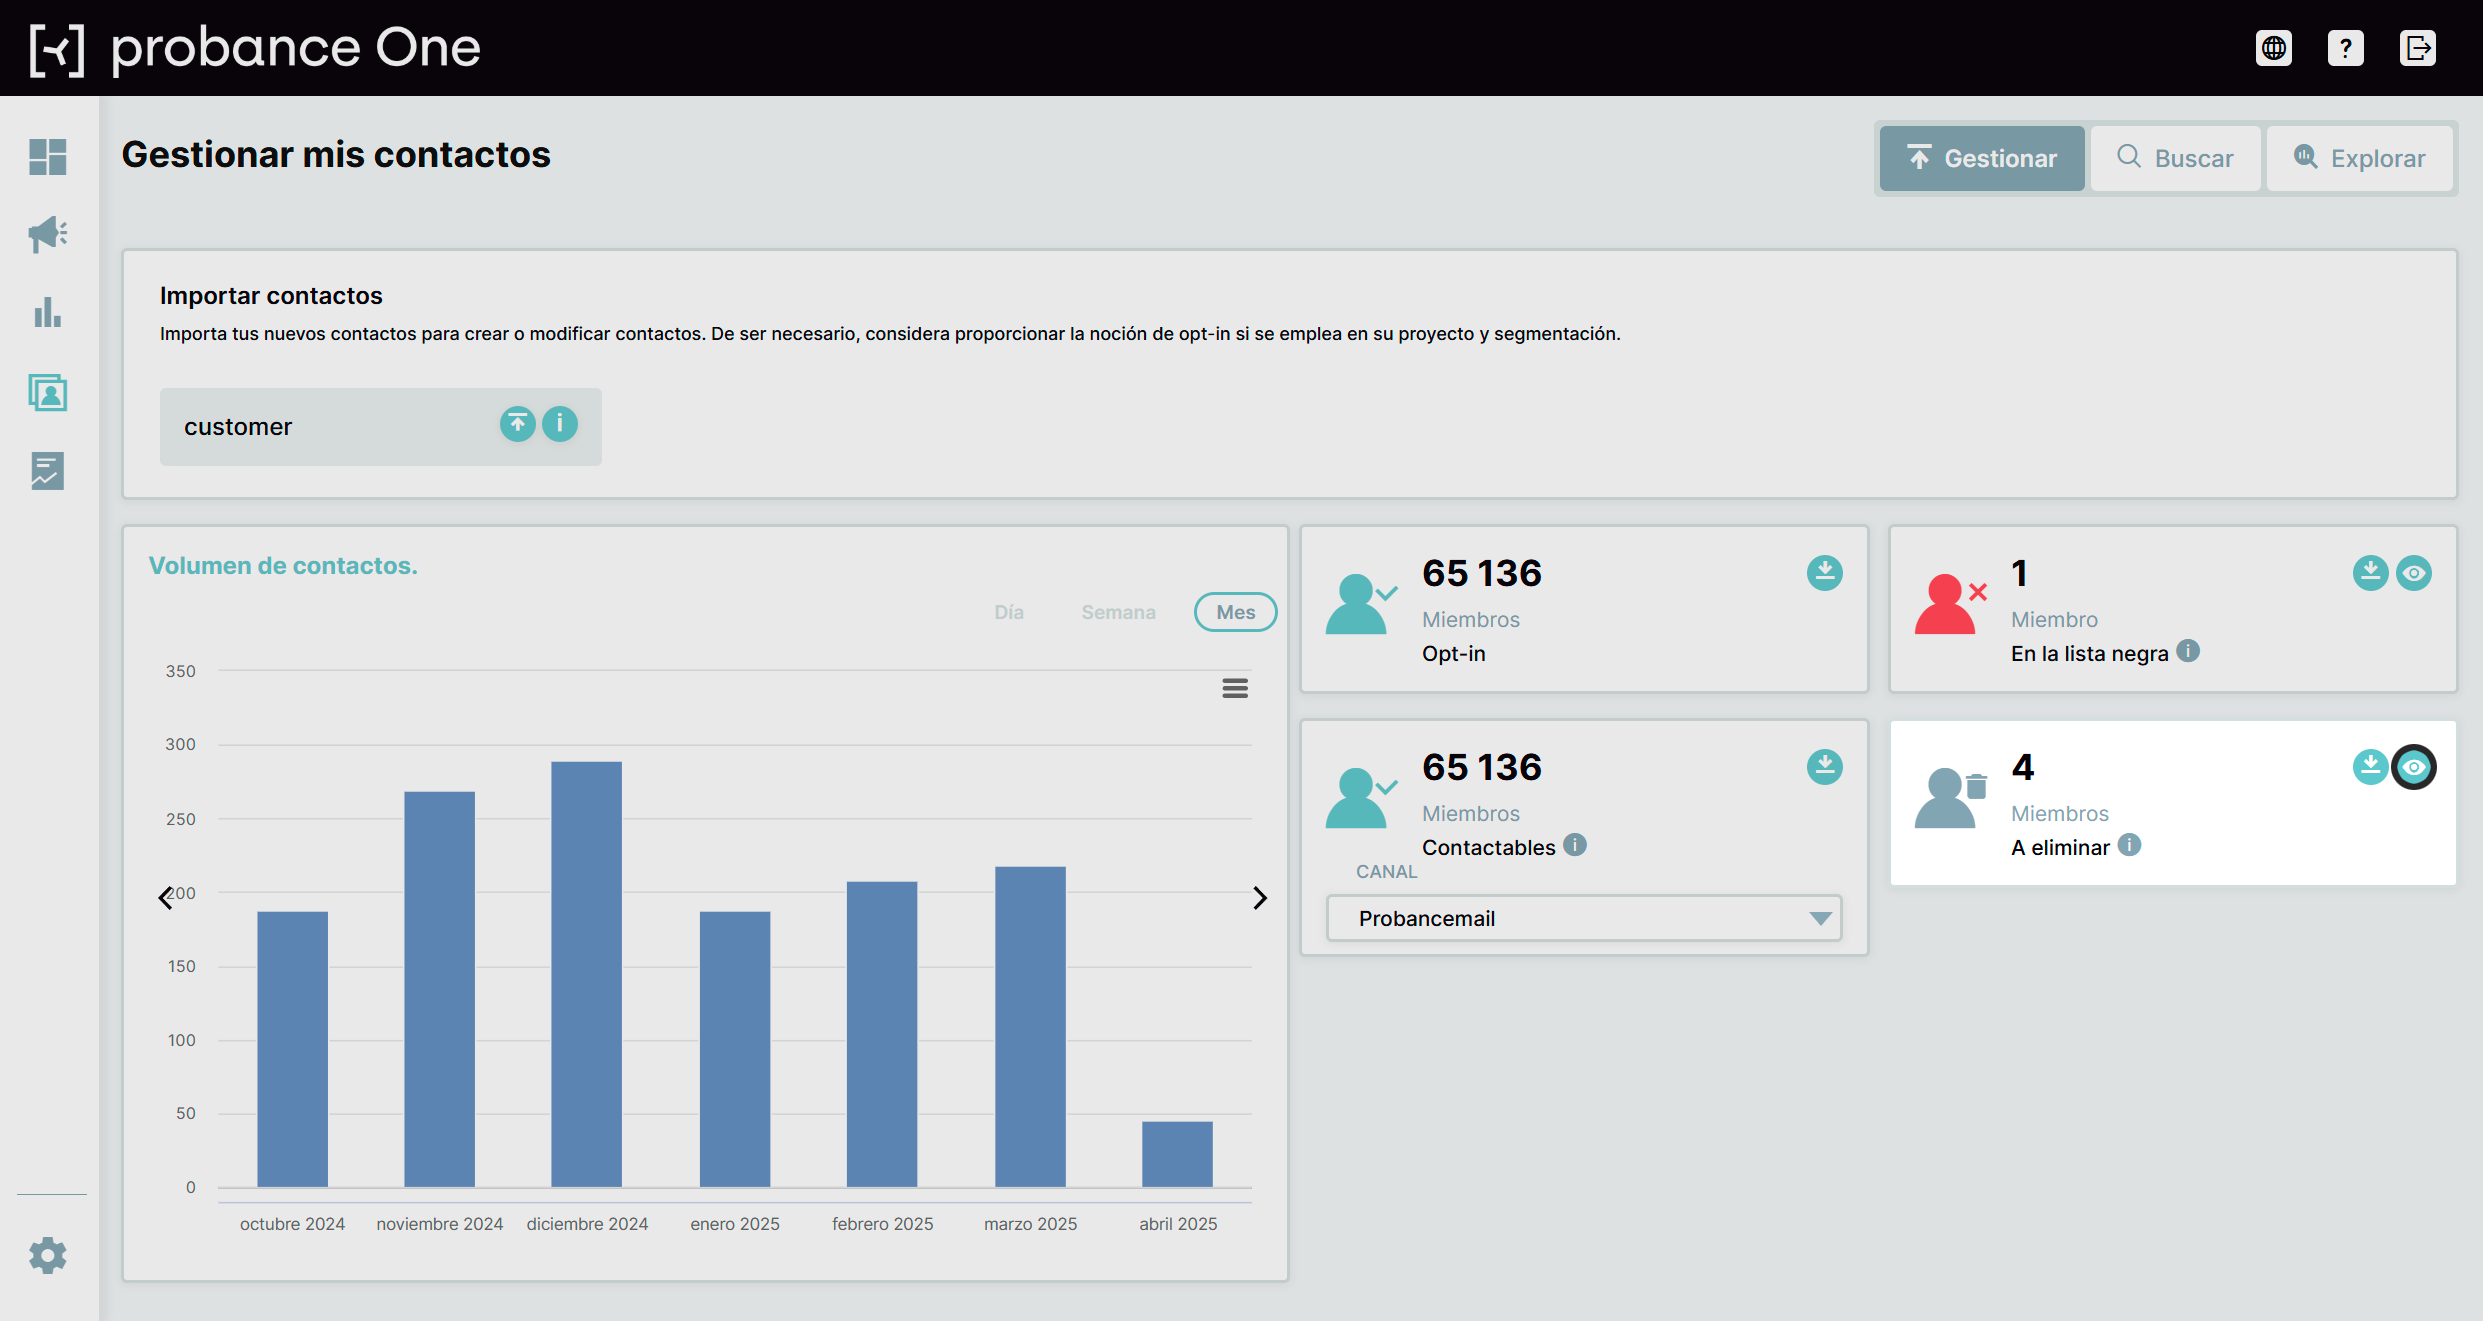Click the 65 136 Opt-in count

pyautogui.click(x=1482, y=573)
